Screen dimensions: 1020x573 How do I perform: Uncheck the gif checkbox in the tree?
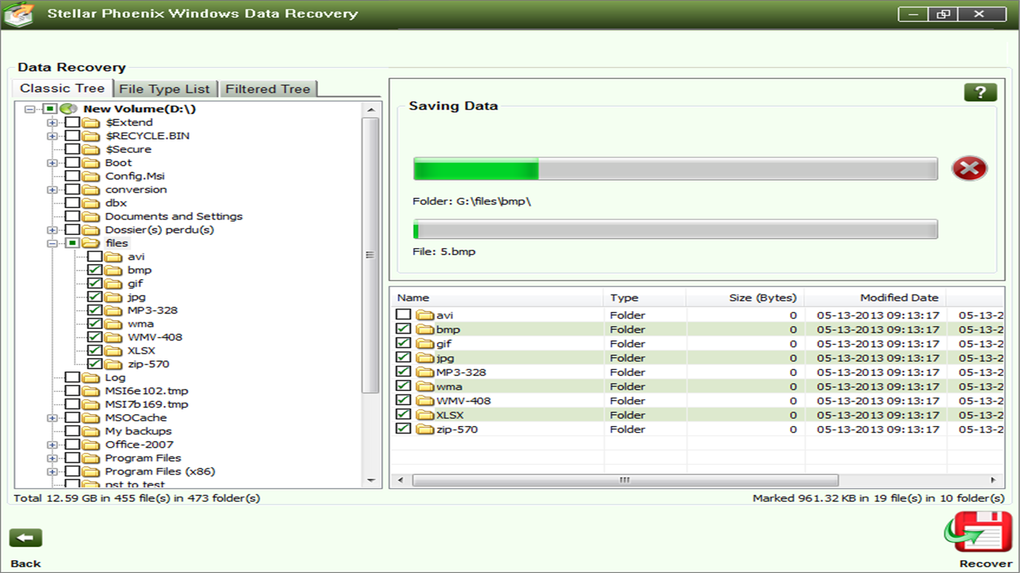[x=95, y=283]
